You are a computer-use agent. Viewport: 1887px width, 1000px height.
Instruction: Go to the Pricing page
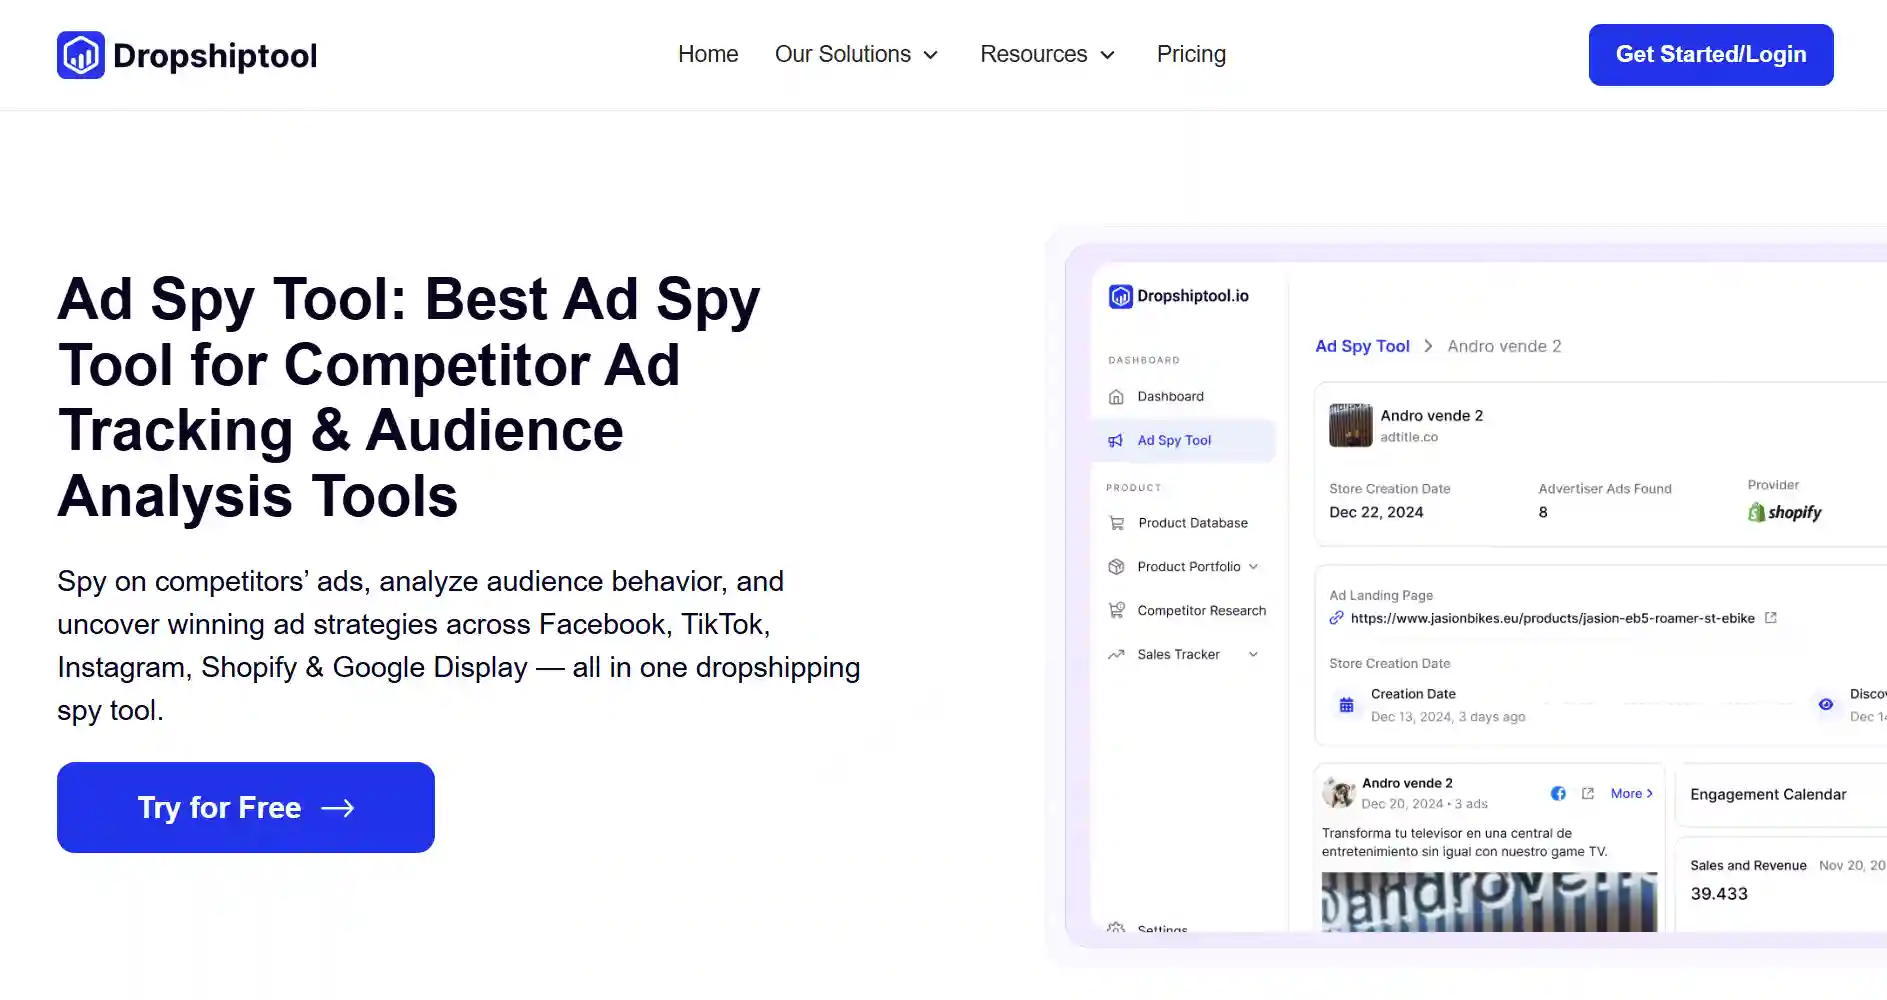tap(1191, 54)
